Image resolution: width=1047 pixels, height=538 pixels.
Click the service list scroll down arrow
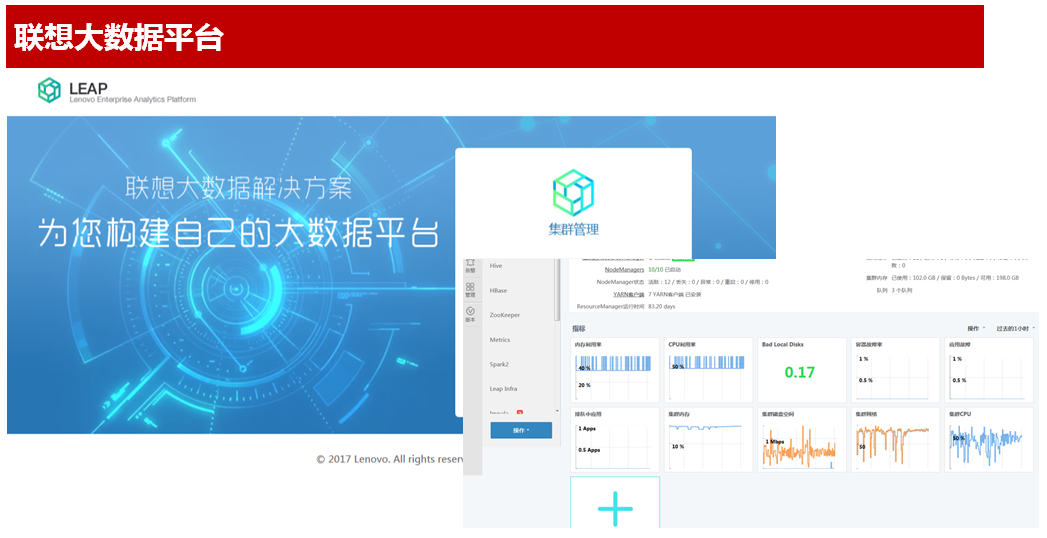(x=557, y=411)
